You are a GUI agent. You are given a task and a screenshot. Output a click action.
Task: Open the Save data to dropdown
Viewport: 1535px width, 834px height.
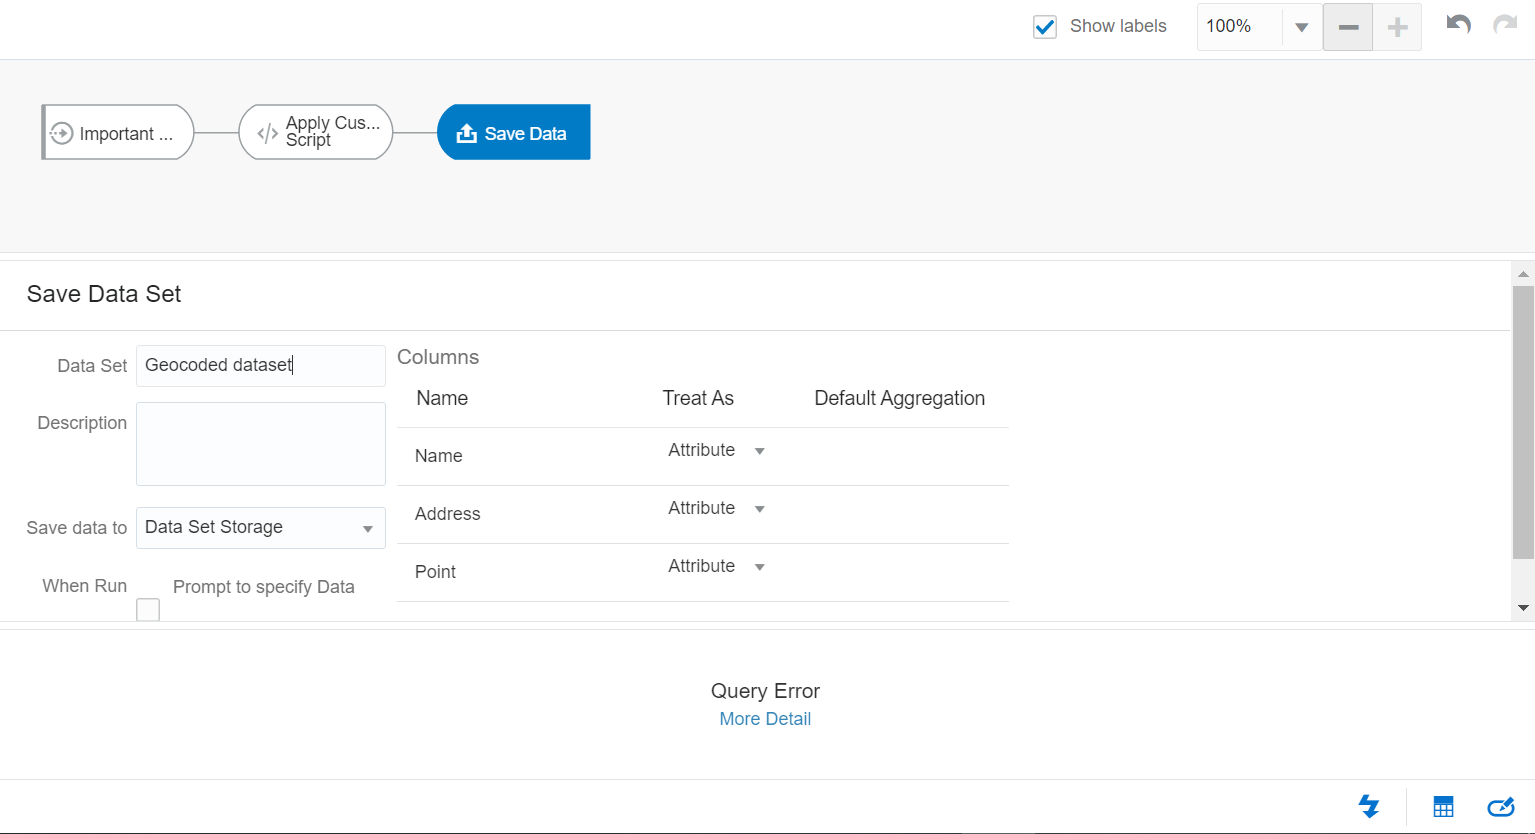point(260,527)
